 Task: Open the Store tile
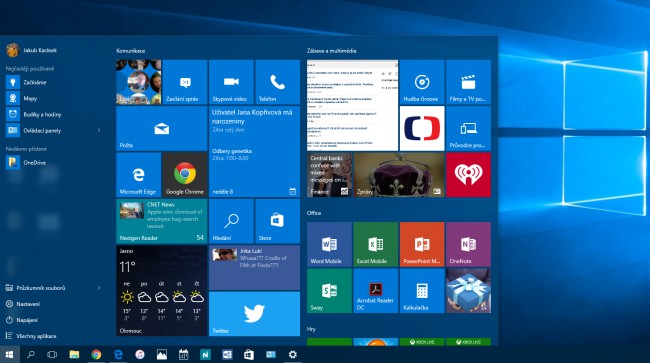(278, 221)
